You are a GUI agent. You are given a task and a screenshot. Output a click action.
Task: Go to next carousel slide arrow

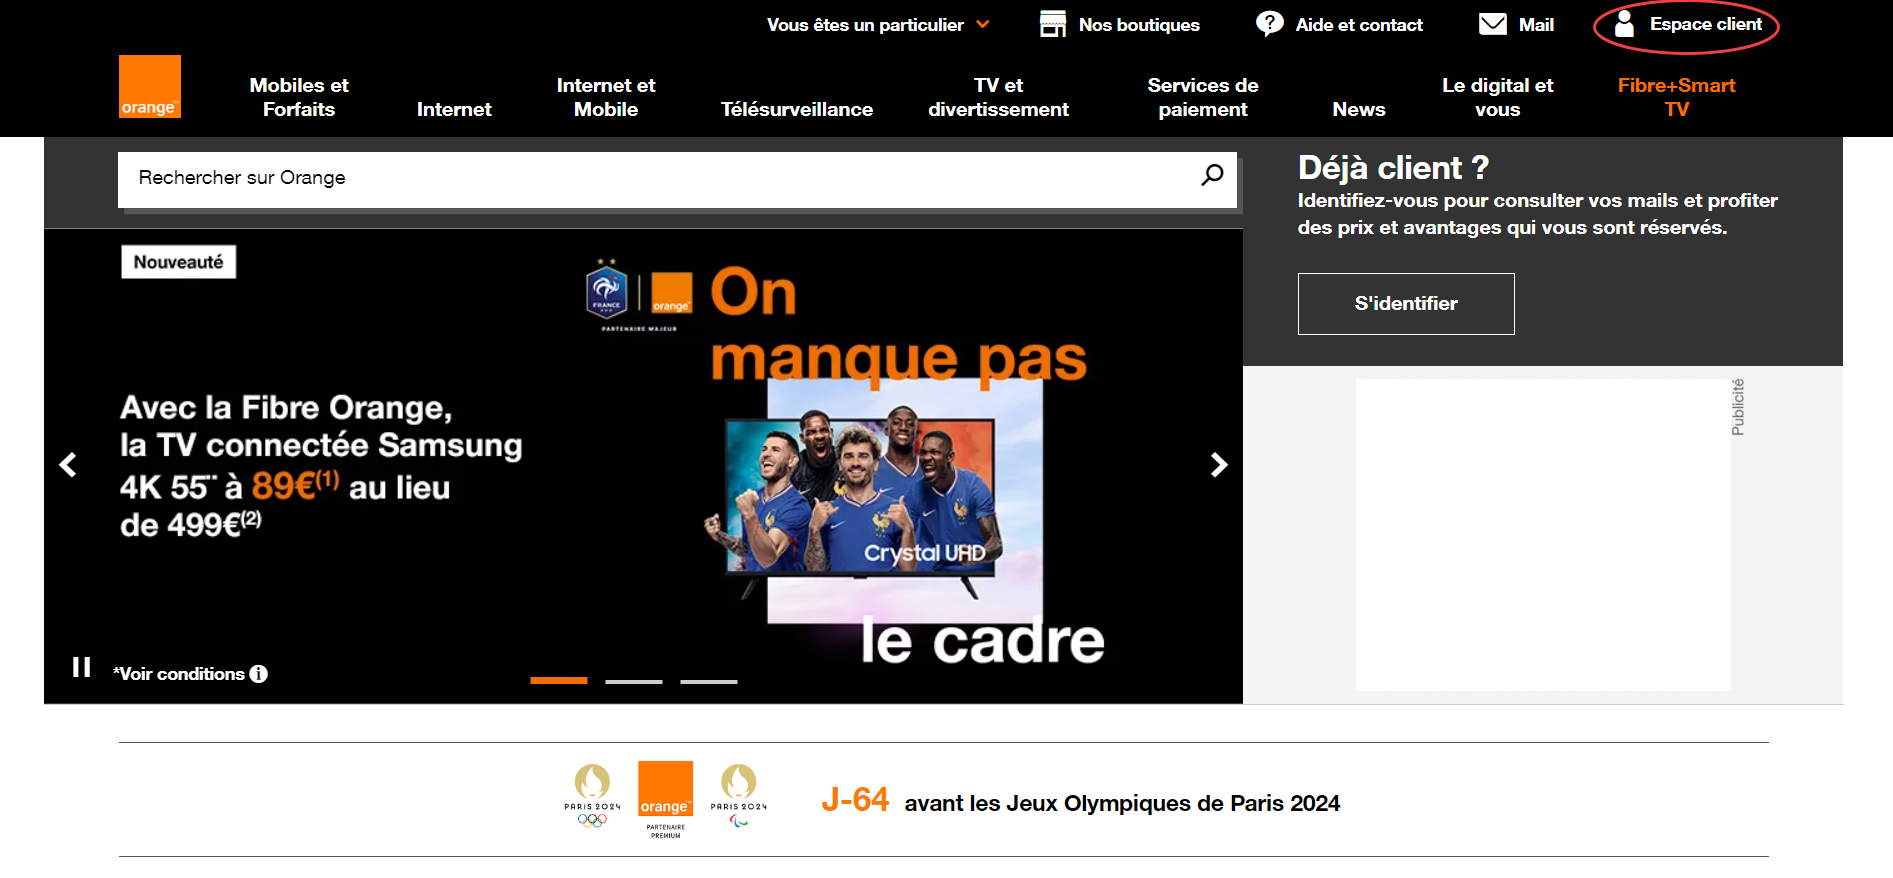pyautogui.click(x=1219, y=465)
